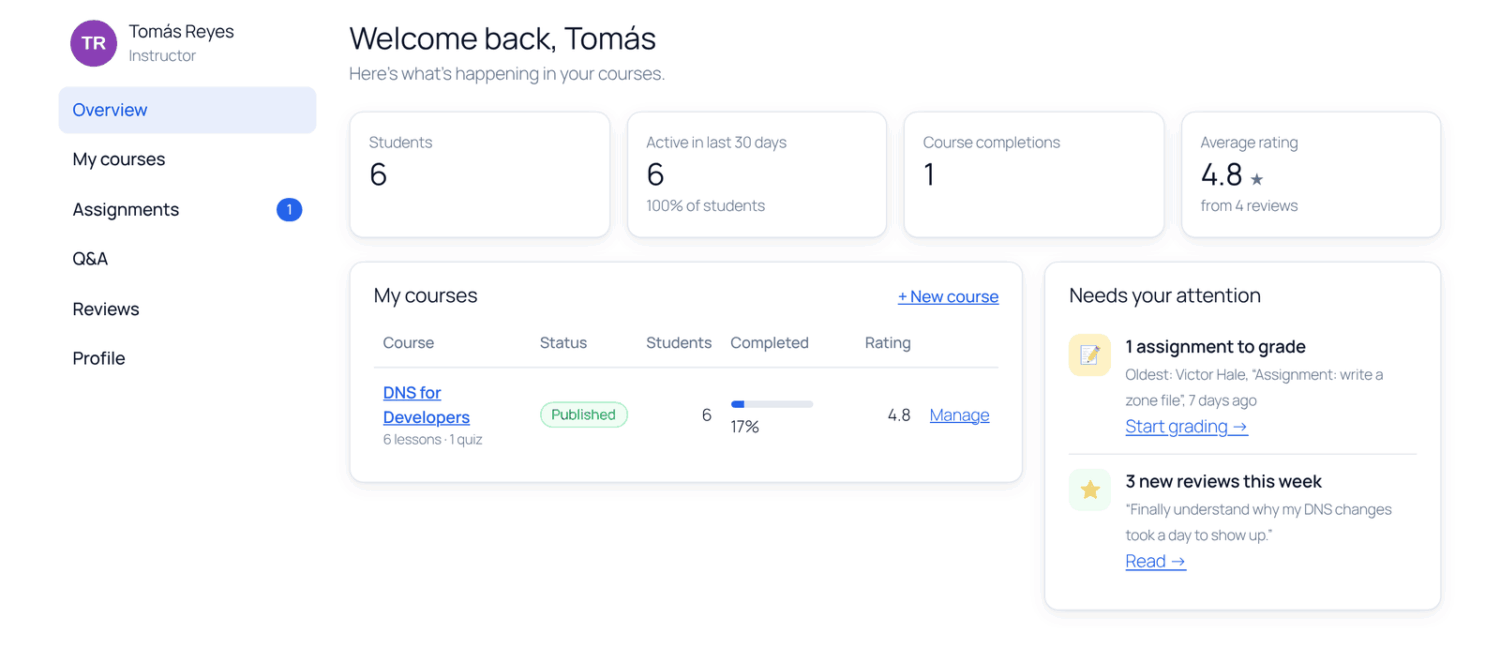The height and width of the screenshot is (648, 1500).
Task: Click the Students column header
Action: tap(679, 342)
